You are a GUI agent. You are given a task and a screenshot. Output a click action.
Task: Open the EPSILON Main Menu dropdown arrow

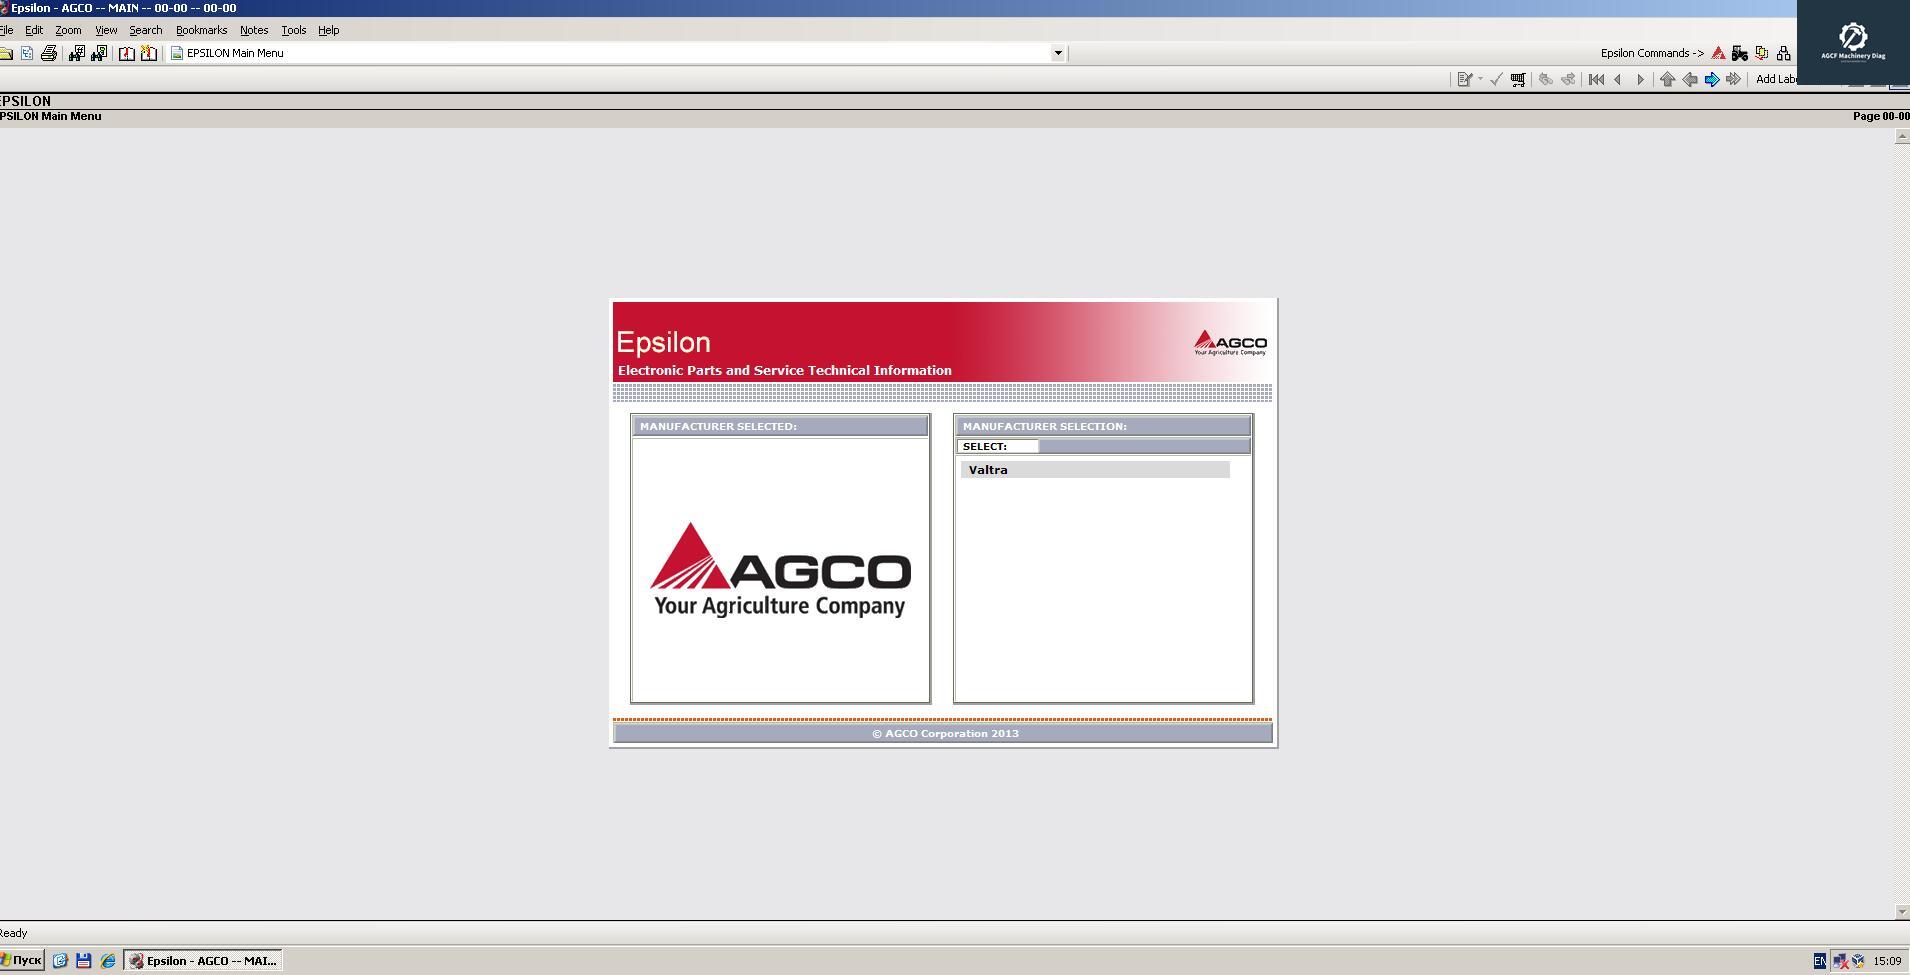tap(1058, 53)
